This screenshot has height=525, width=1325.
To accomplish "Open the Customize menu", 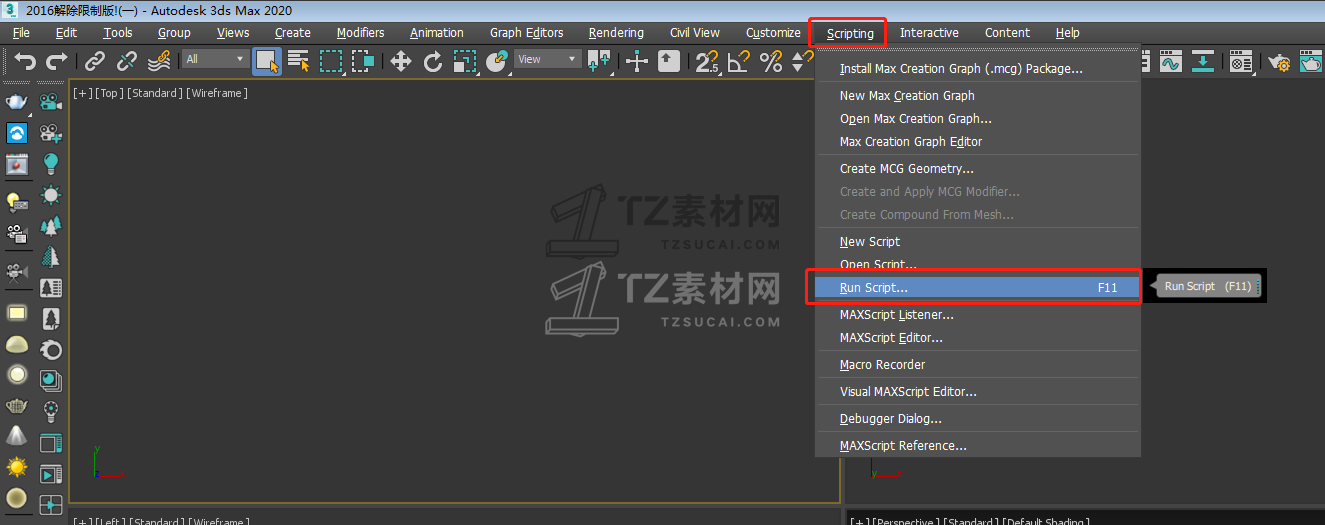I will coord(773,33).
